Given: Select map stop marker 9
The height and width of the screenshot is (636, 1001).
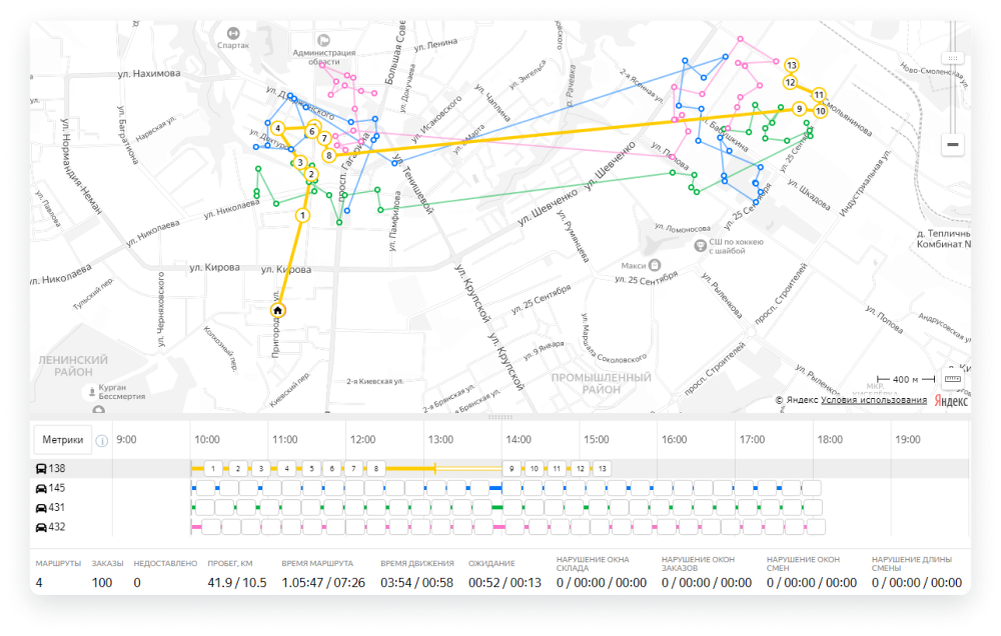Looking at the screenshot, I should pos(799,109).
